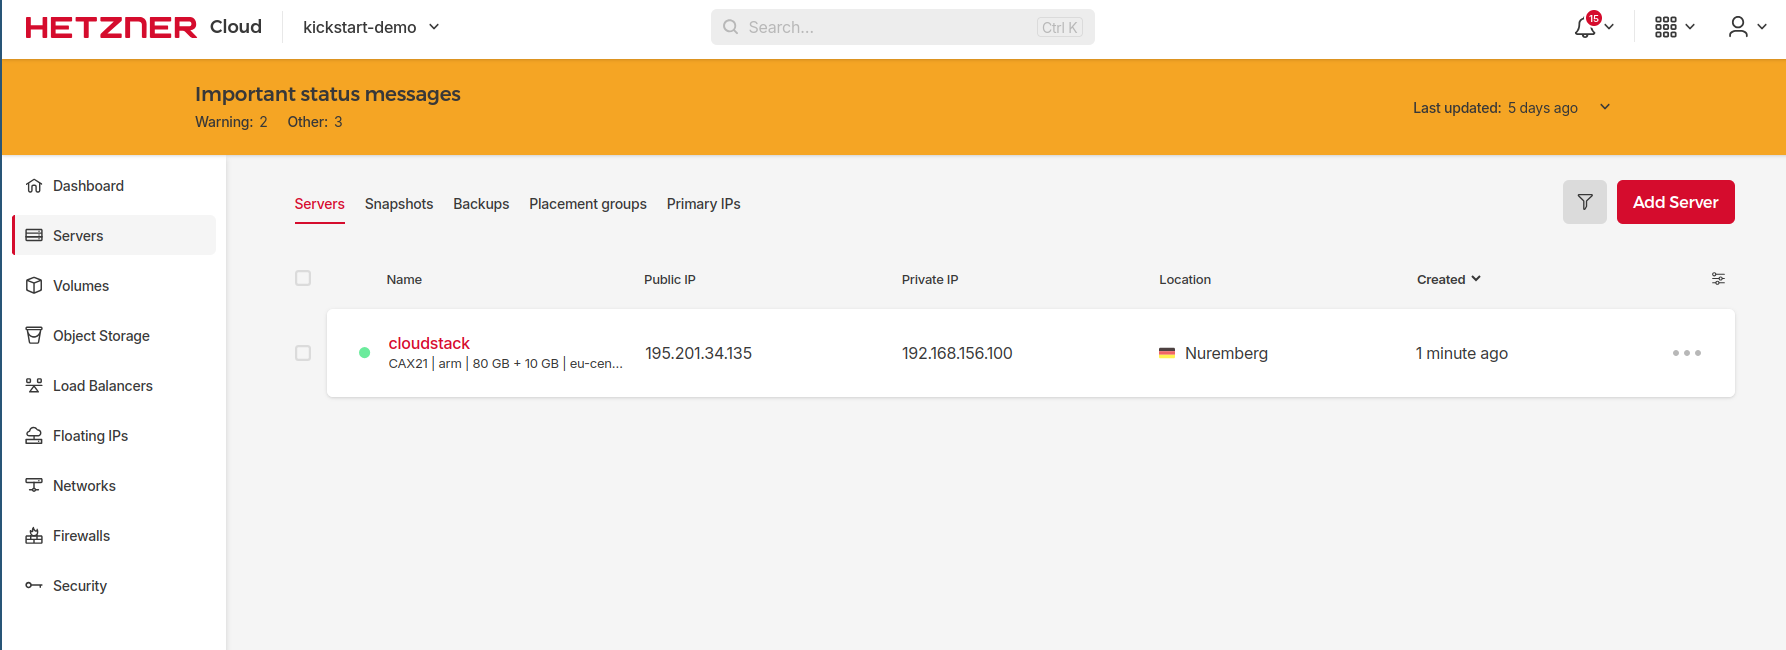The image size is (1786, 650).
Task: Click public IP 195.201.34.135
Action: [x=698, y=353]
